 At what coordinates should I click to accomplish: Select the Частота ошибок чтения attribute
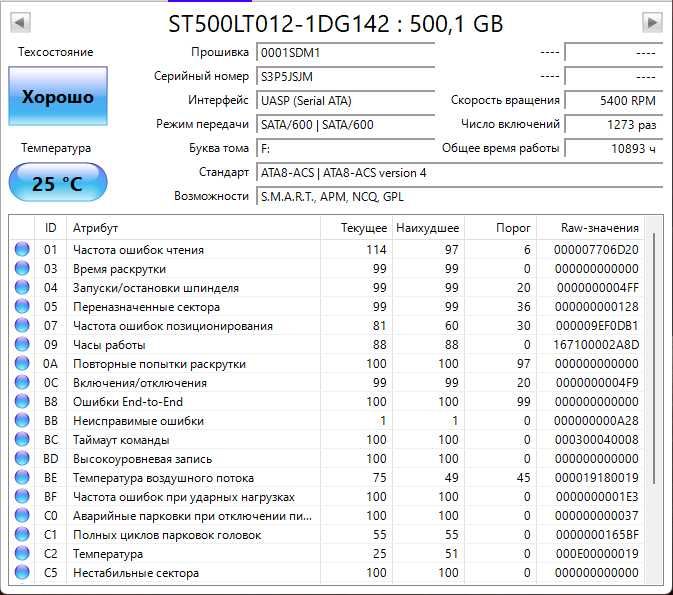pyautogui.click(x=138, y=250)
